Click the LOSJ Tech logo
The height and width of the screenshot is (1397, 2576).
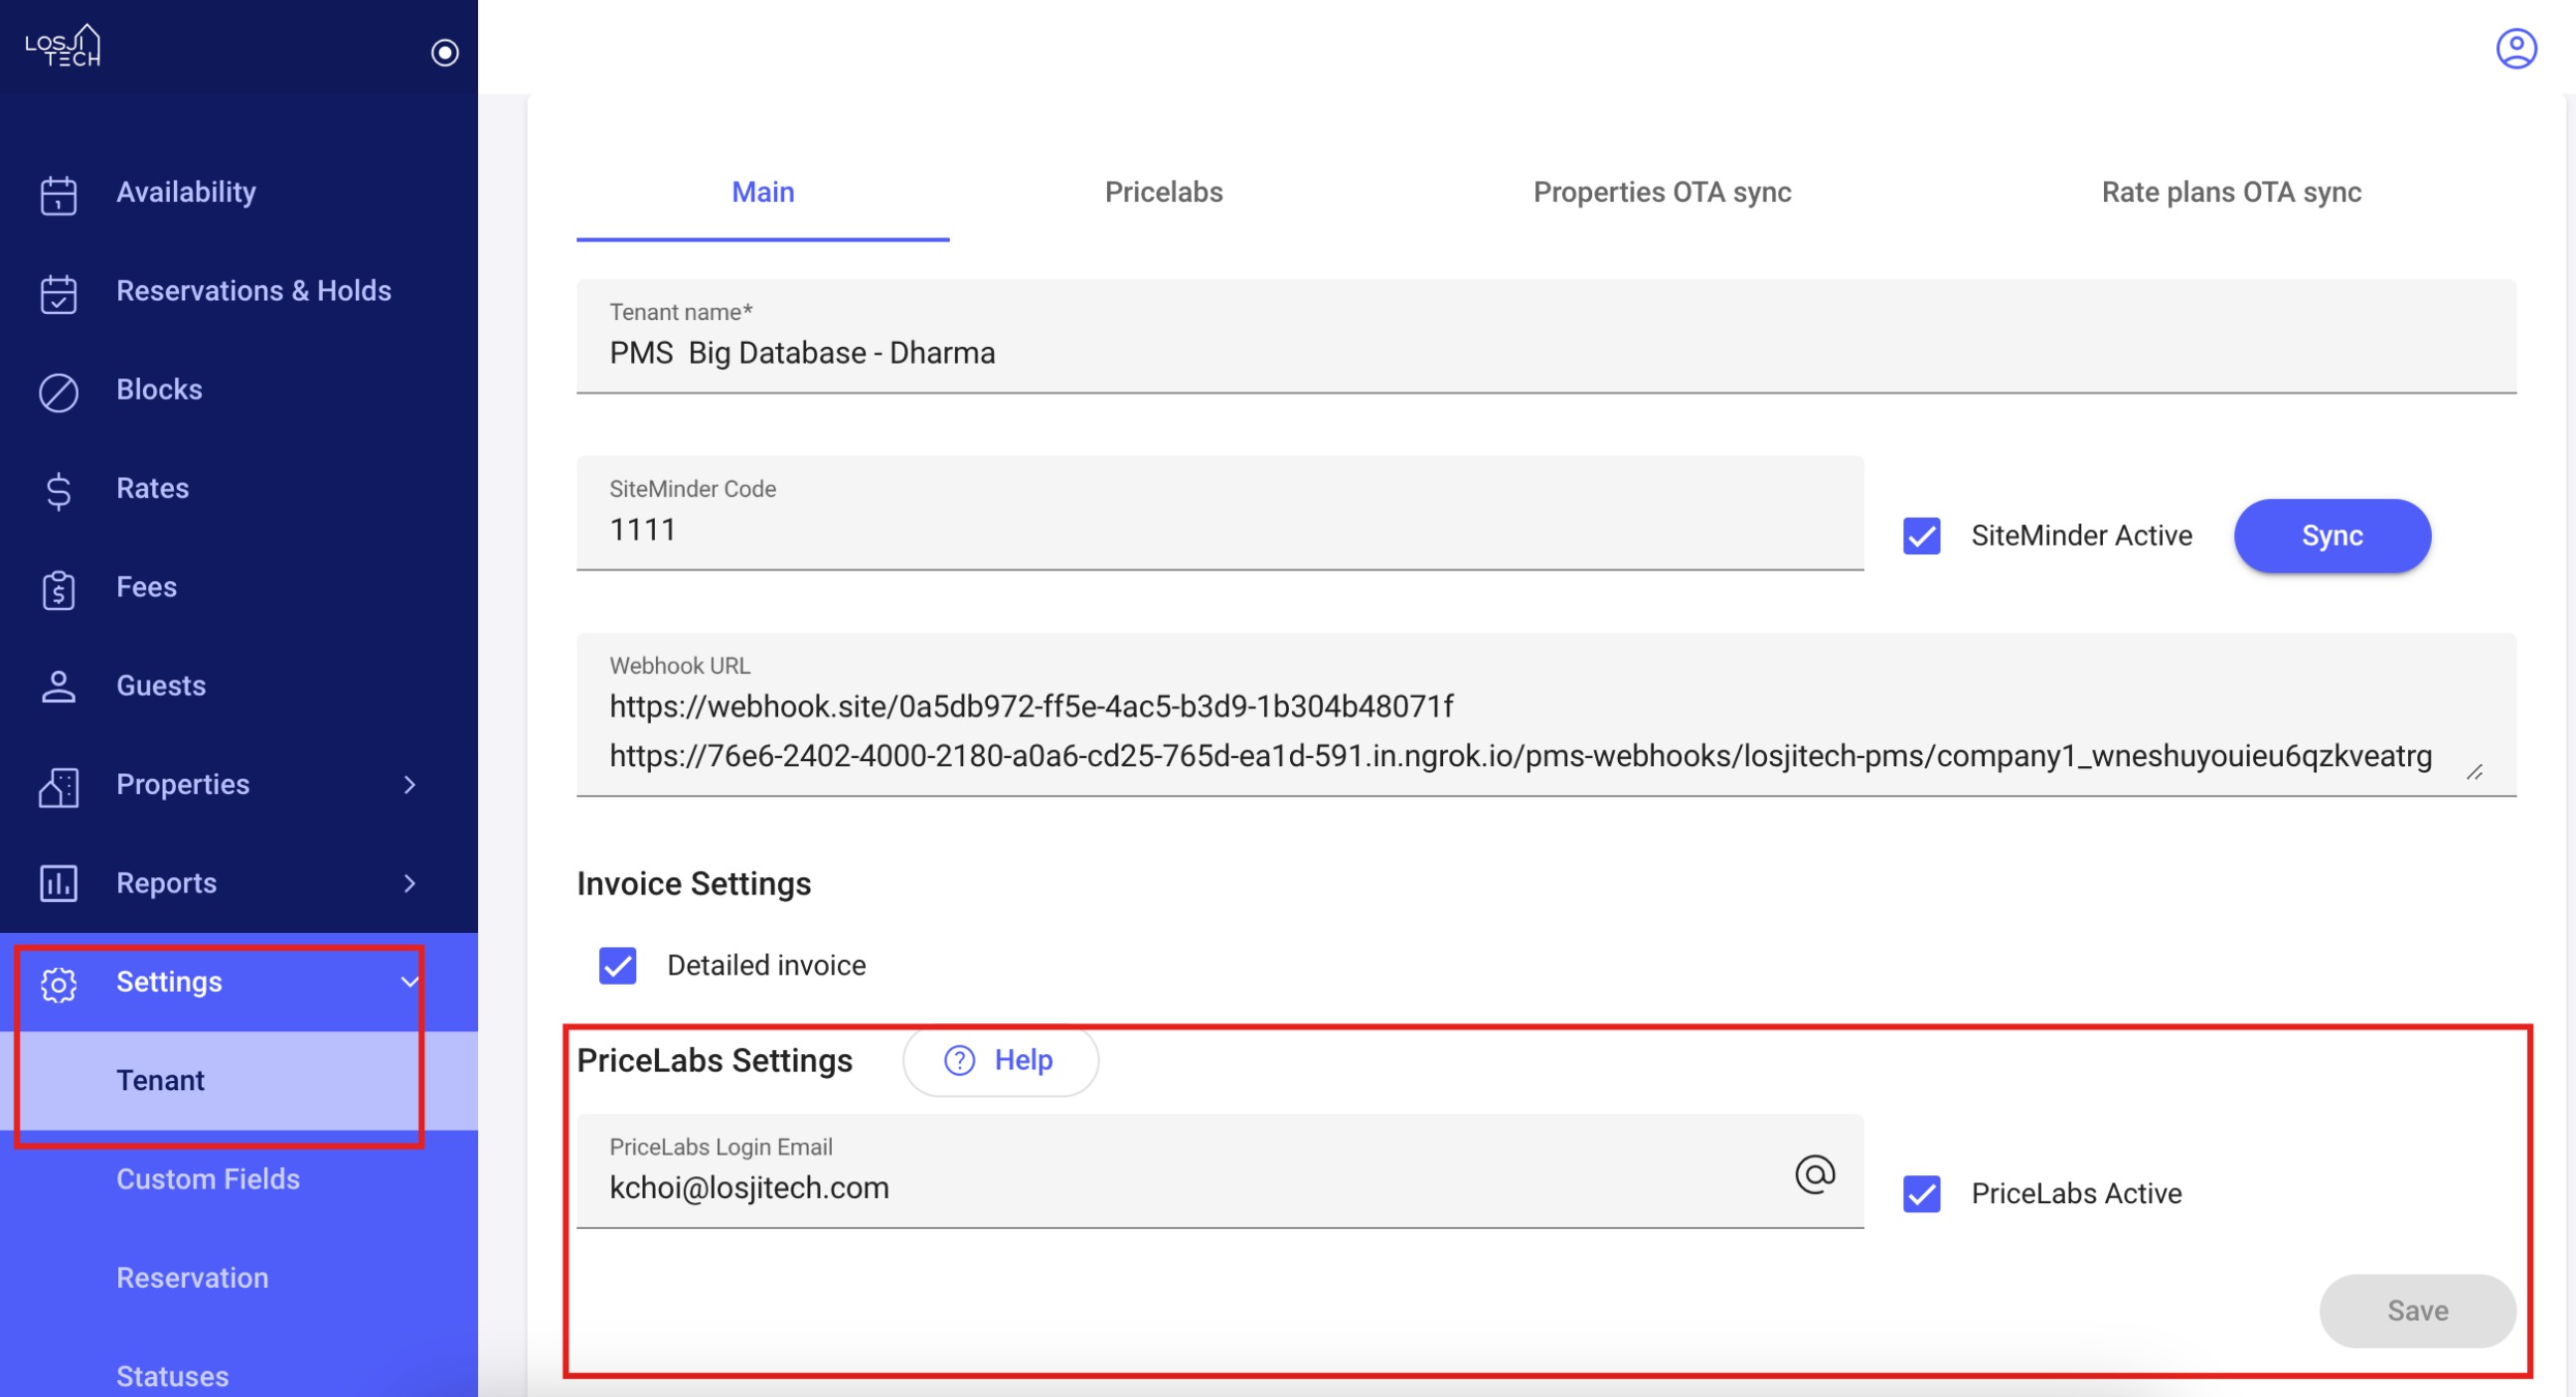(63, 46)
